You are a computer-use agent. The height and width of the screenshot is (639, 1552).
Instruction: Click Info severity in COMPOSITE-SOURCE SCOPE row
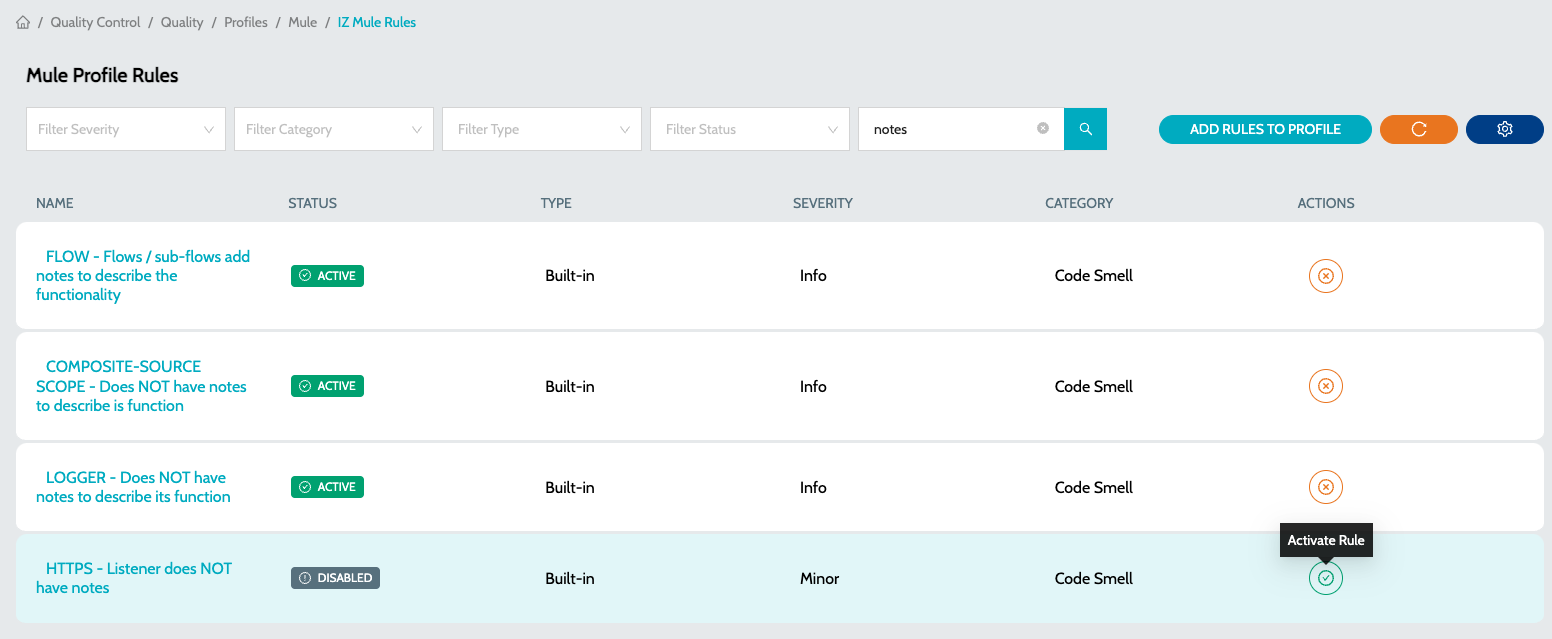coord(813,386)
